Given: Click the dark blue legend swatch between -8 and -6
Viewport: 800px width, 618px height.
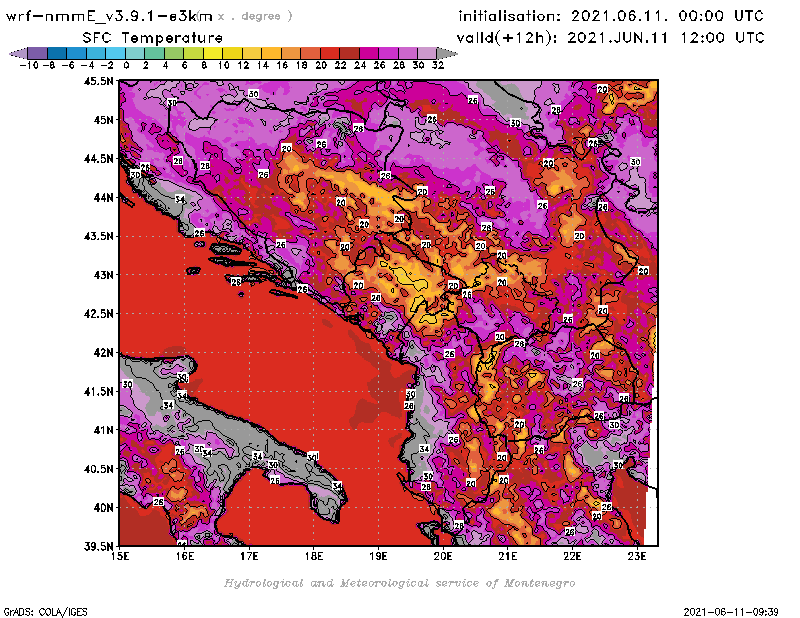Looking at the screenshot, I should pyautogui.click(x=57, y=53).
